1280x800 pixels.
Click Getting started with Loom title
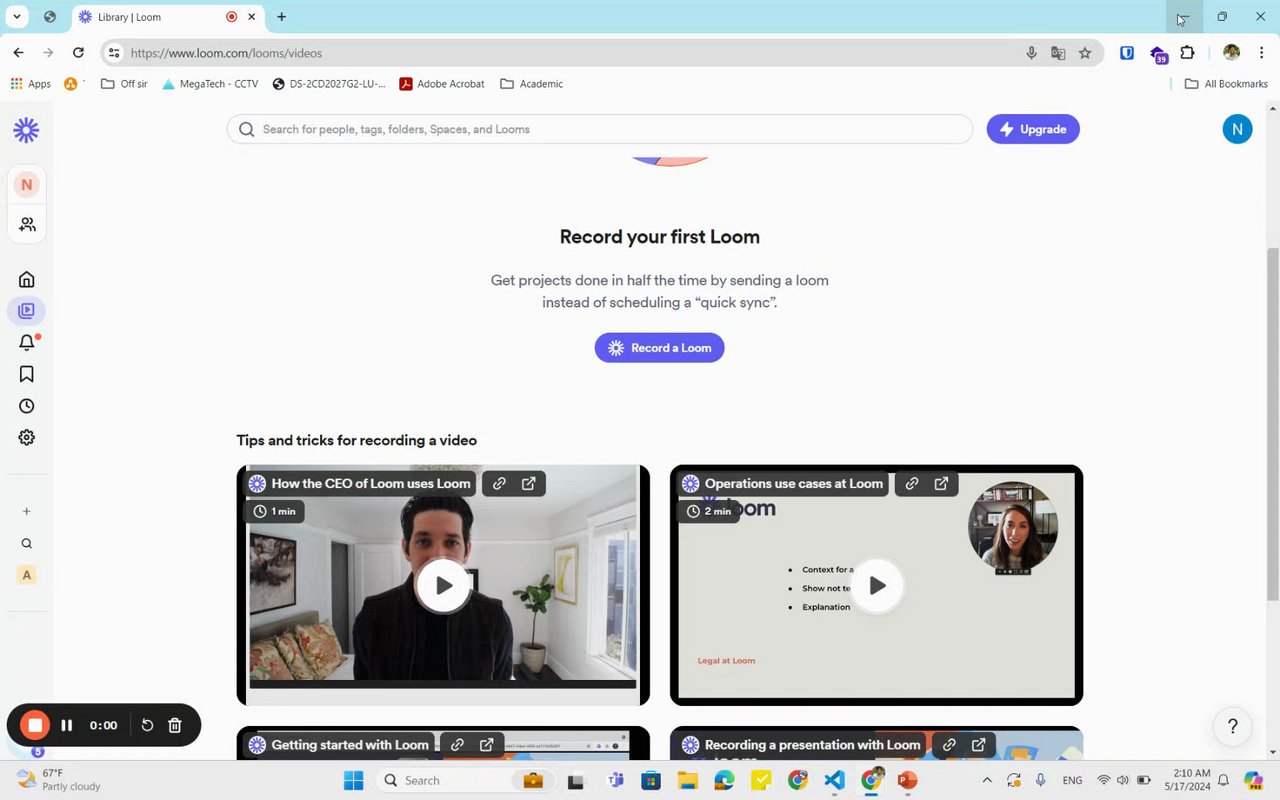point(350,744)
